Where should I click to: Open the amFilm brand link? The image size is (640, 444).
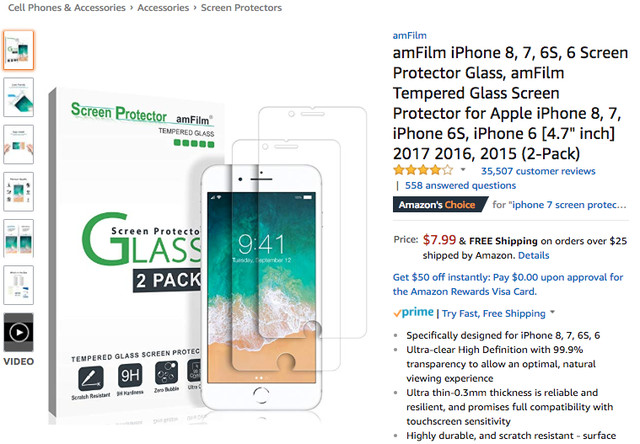point(409,36)
